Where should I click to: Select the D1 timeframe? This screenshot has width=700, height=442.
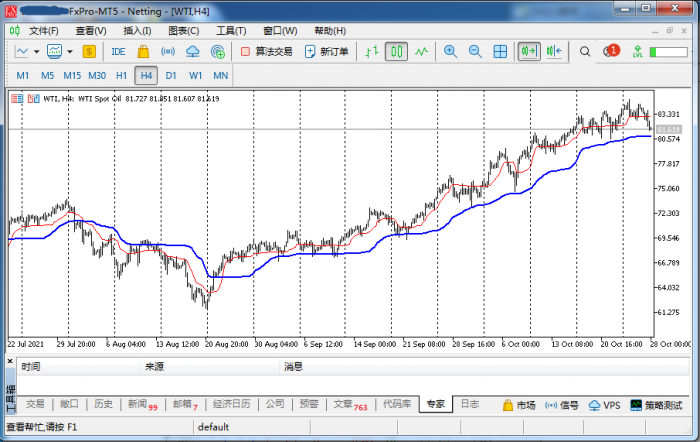pyautogui.click(x=171, y=75)
